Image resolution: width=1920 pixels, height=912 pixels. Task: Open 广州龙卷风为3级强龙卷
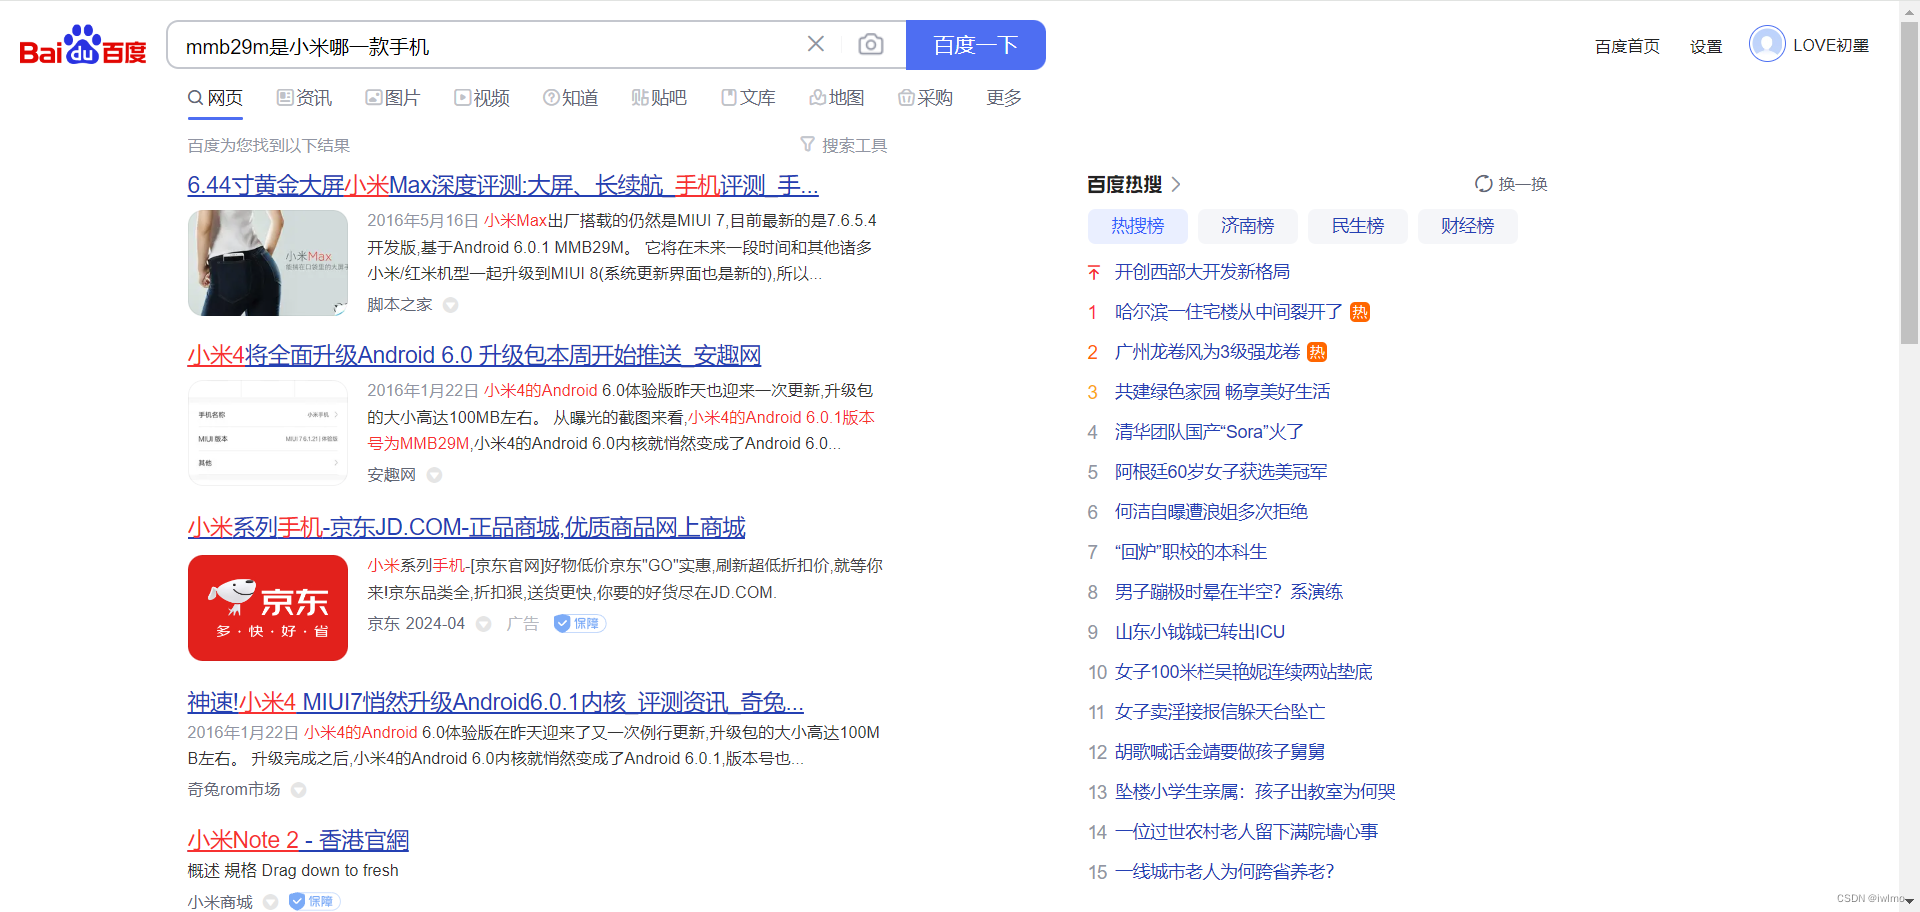(1207, 352)
